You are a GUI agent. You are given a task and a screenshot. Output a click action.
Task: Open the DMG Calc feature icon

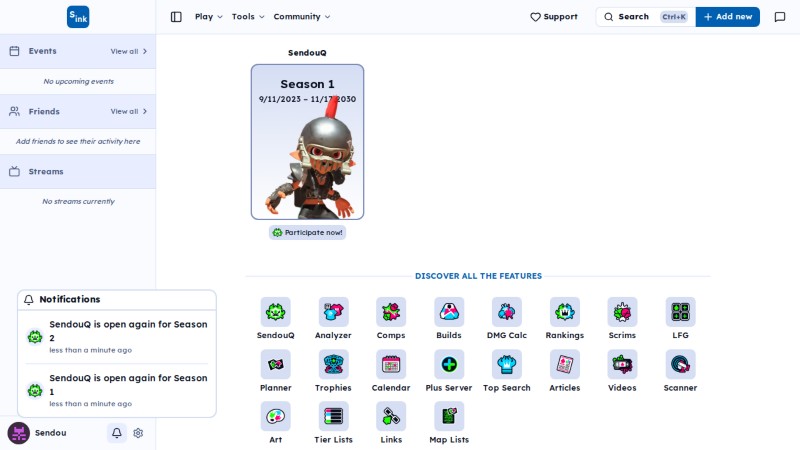(507, 312)
